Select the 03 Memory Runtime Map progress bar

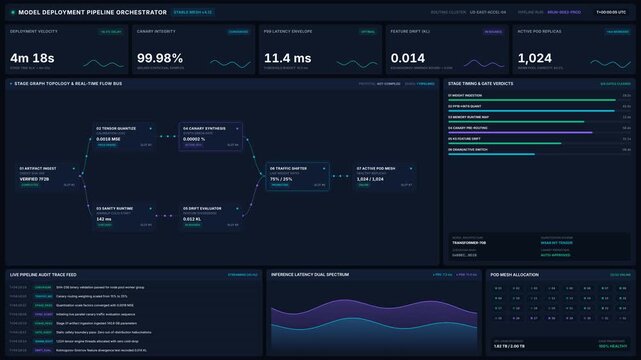coord(540,122)
